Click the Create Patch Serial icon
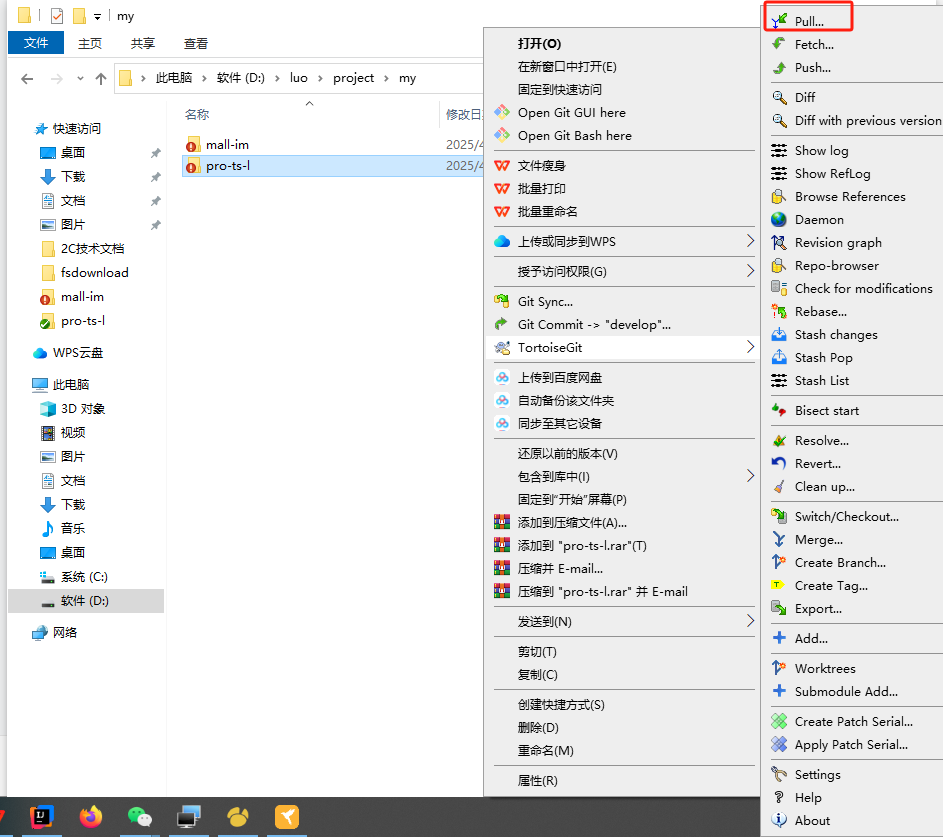The height and width of the screenshot is (837, 943). coord(779,721)
